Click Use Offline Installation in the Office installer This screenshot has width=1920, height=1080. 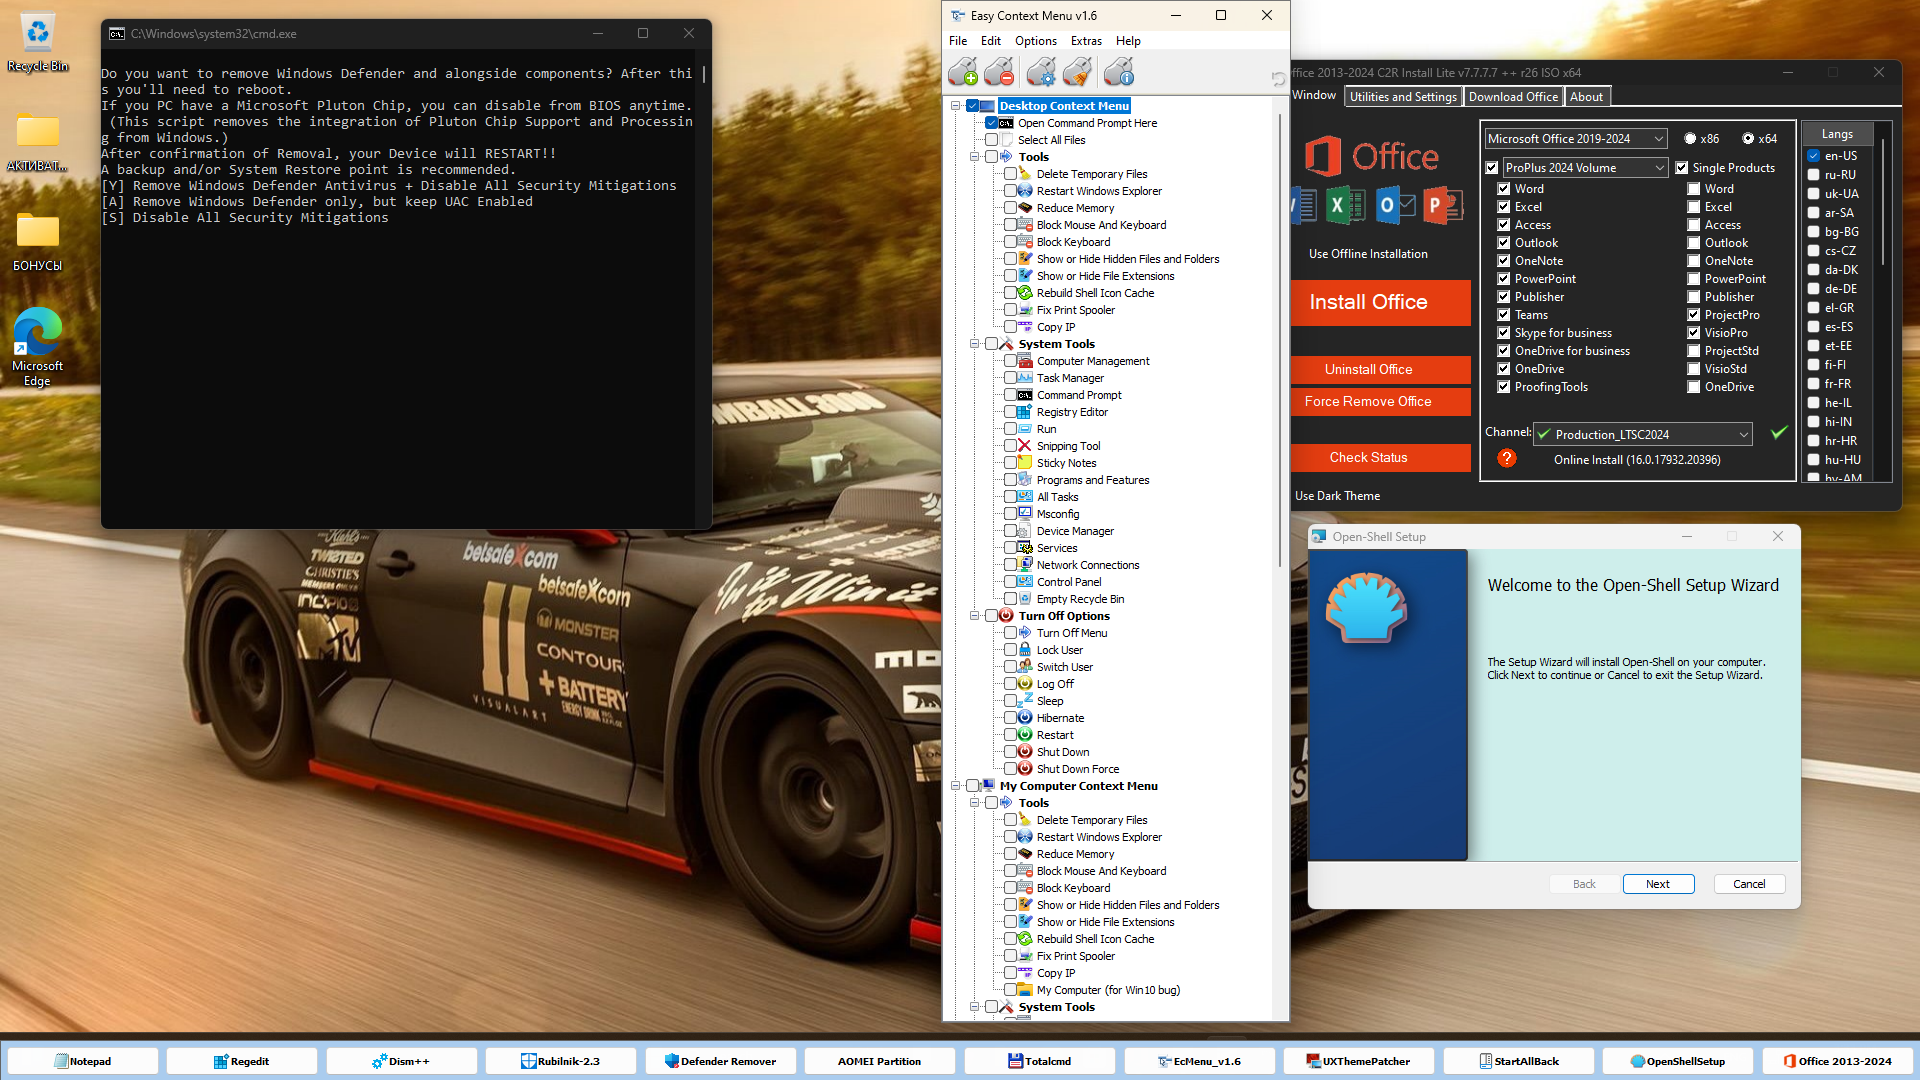1368,254
